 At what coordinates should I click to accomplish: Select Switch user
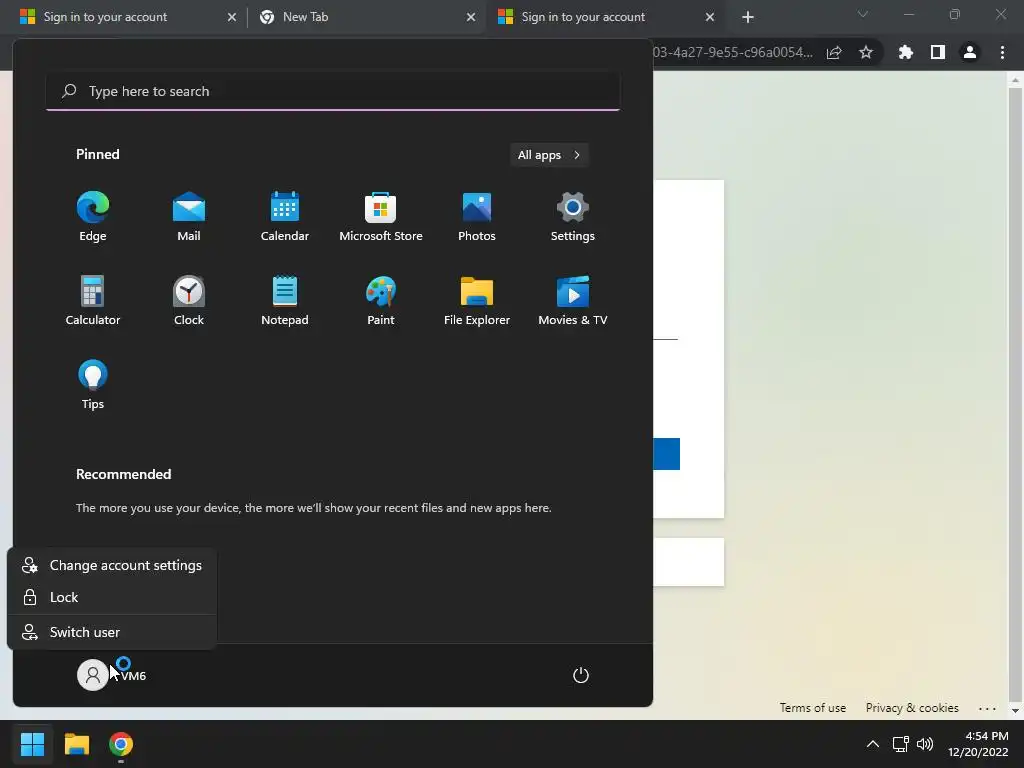(112, 632)
